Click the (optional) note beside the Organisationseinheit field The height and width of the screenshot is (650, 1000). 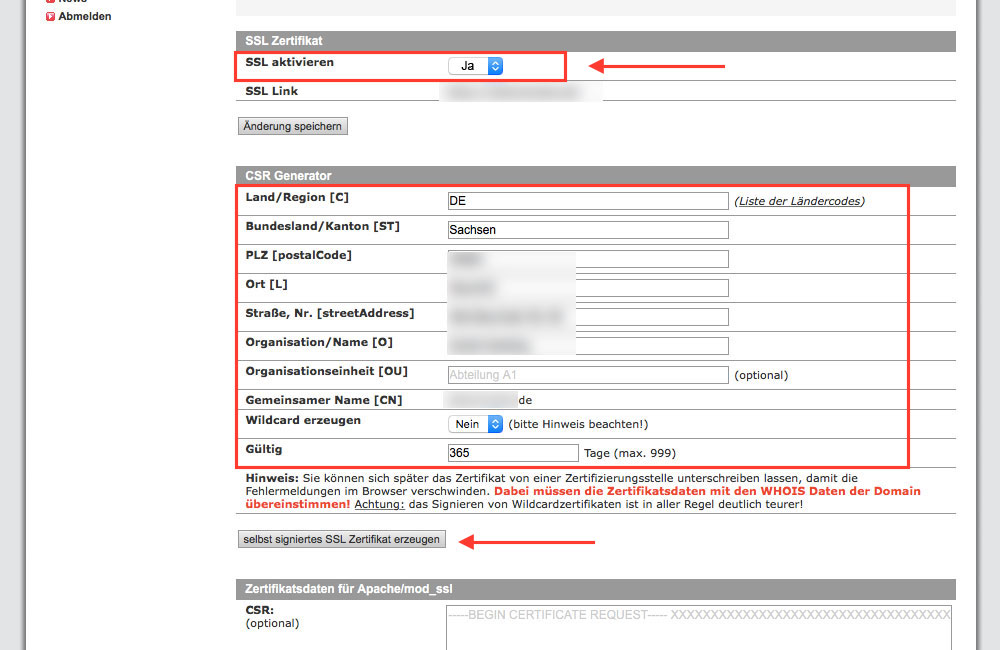[x=761, y=375]
